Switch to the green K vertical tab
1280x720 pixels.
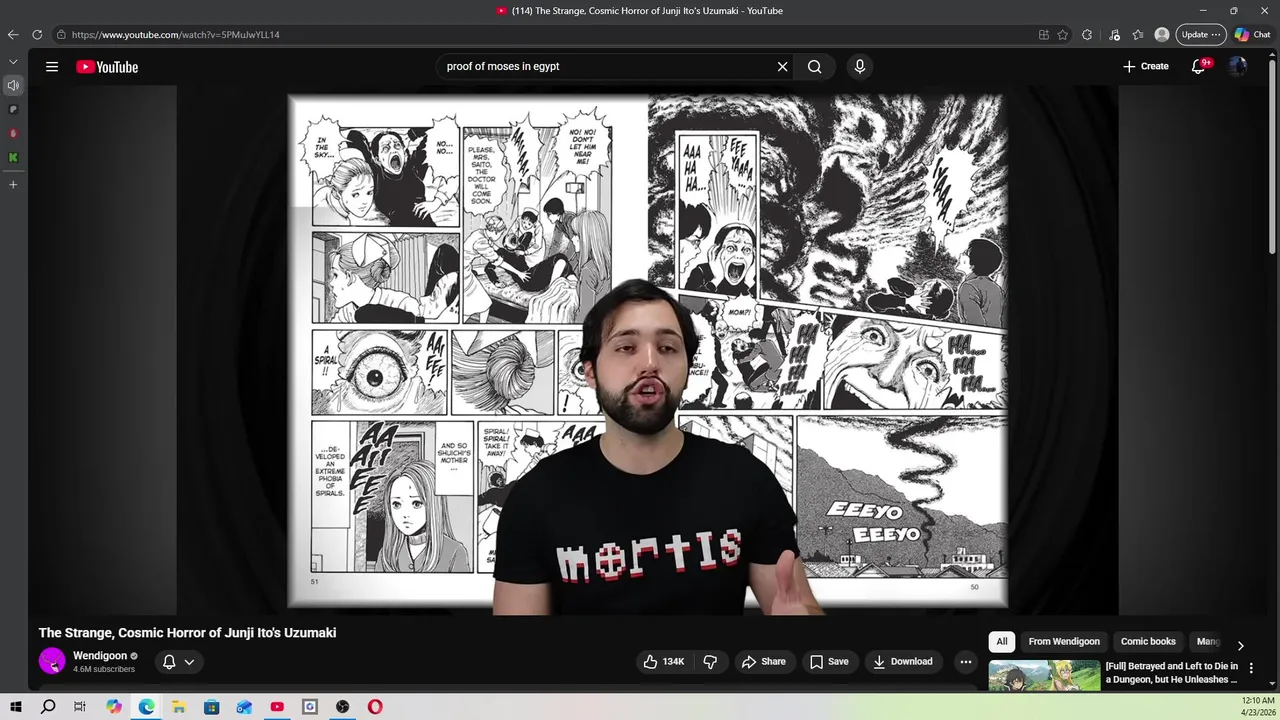13,157
